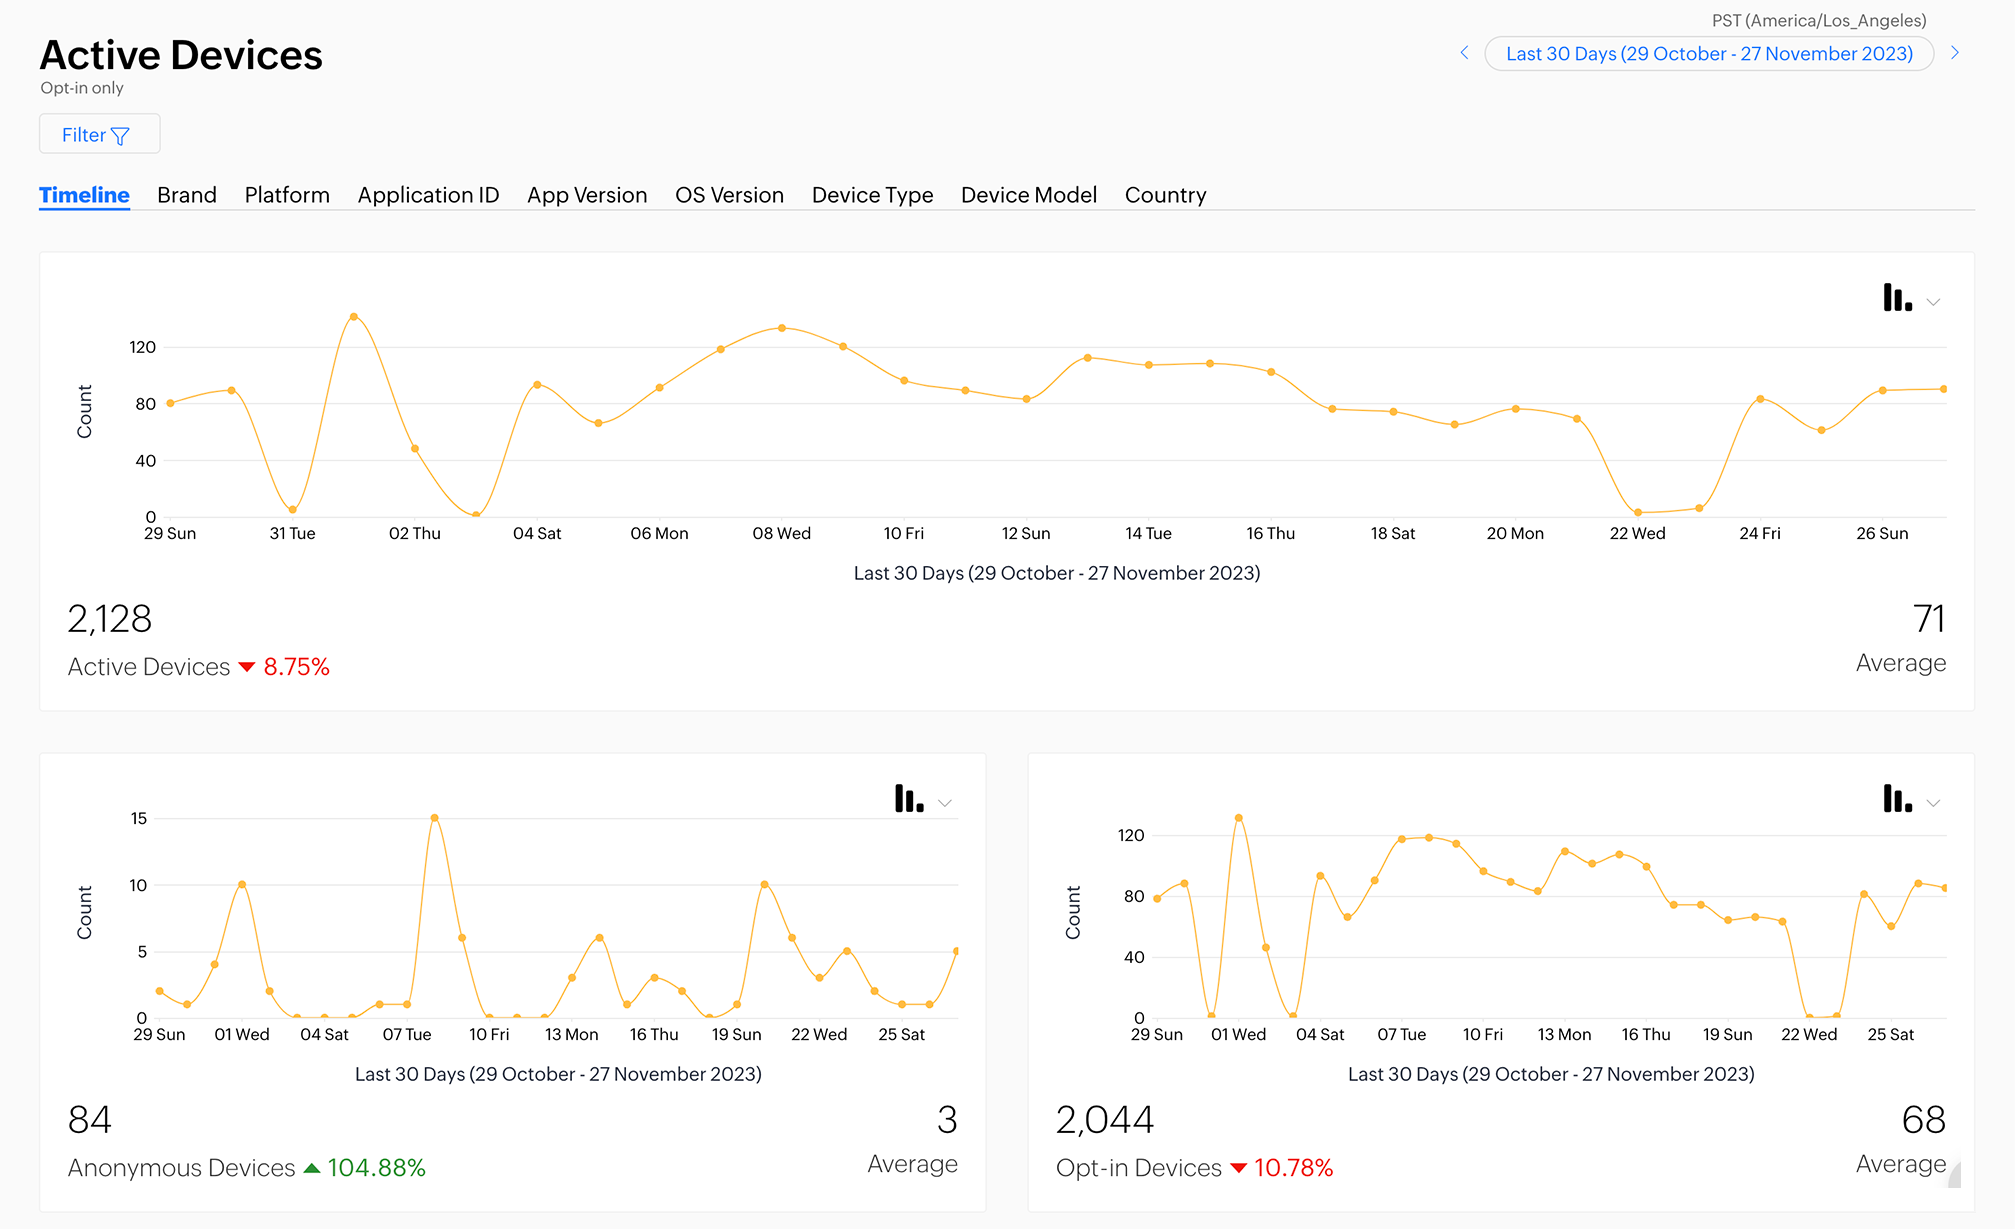Open the Last 30 Days date picker
The width and height of the screenshot is (2015, 1229).
1708,53
